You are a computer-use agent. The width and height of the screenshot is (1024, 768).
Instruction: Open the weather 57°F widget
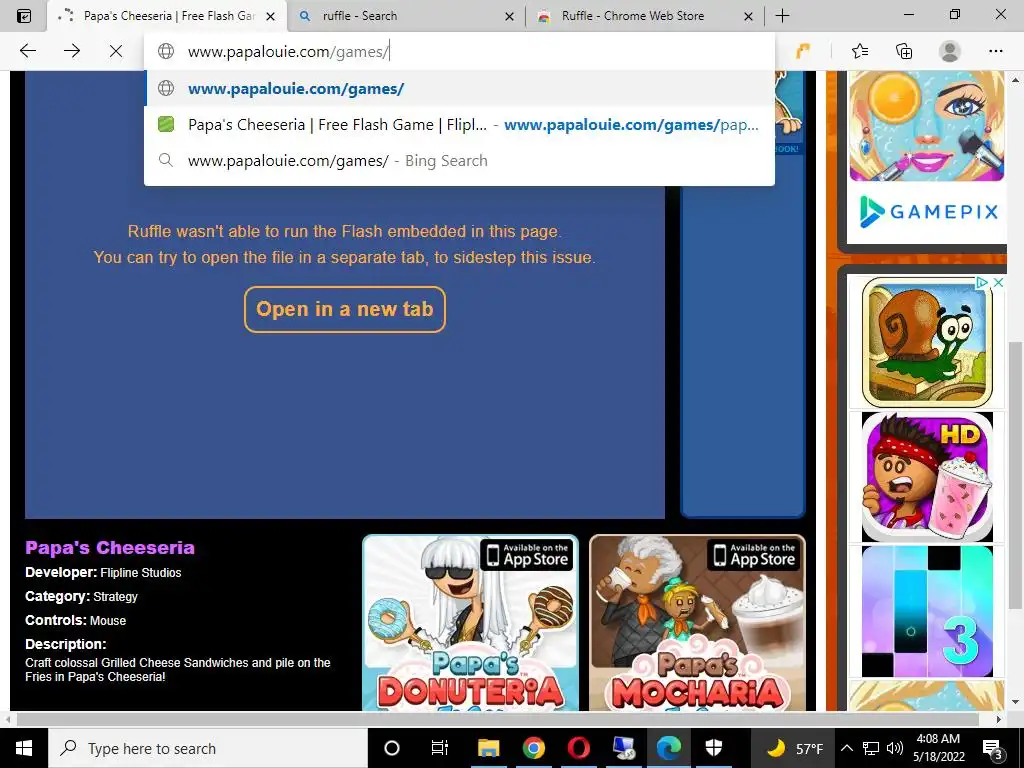click(794, 748)
